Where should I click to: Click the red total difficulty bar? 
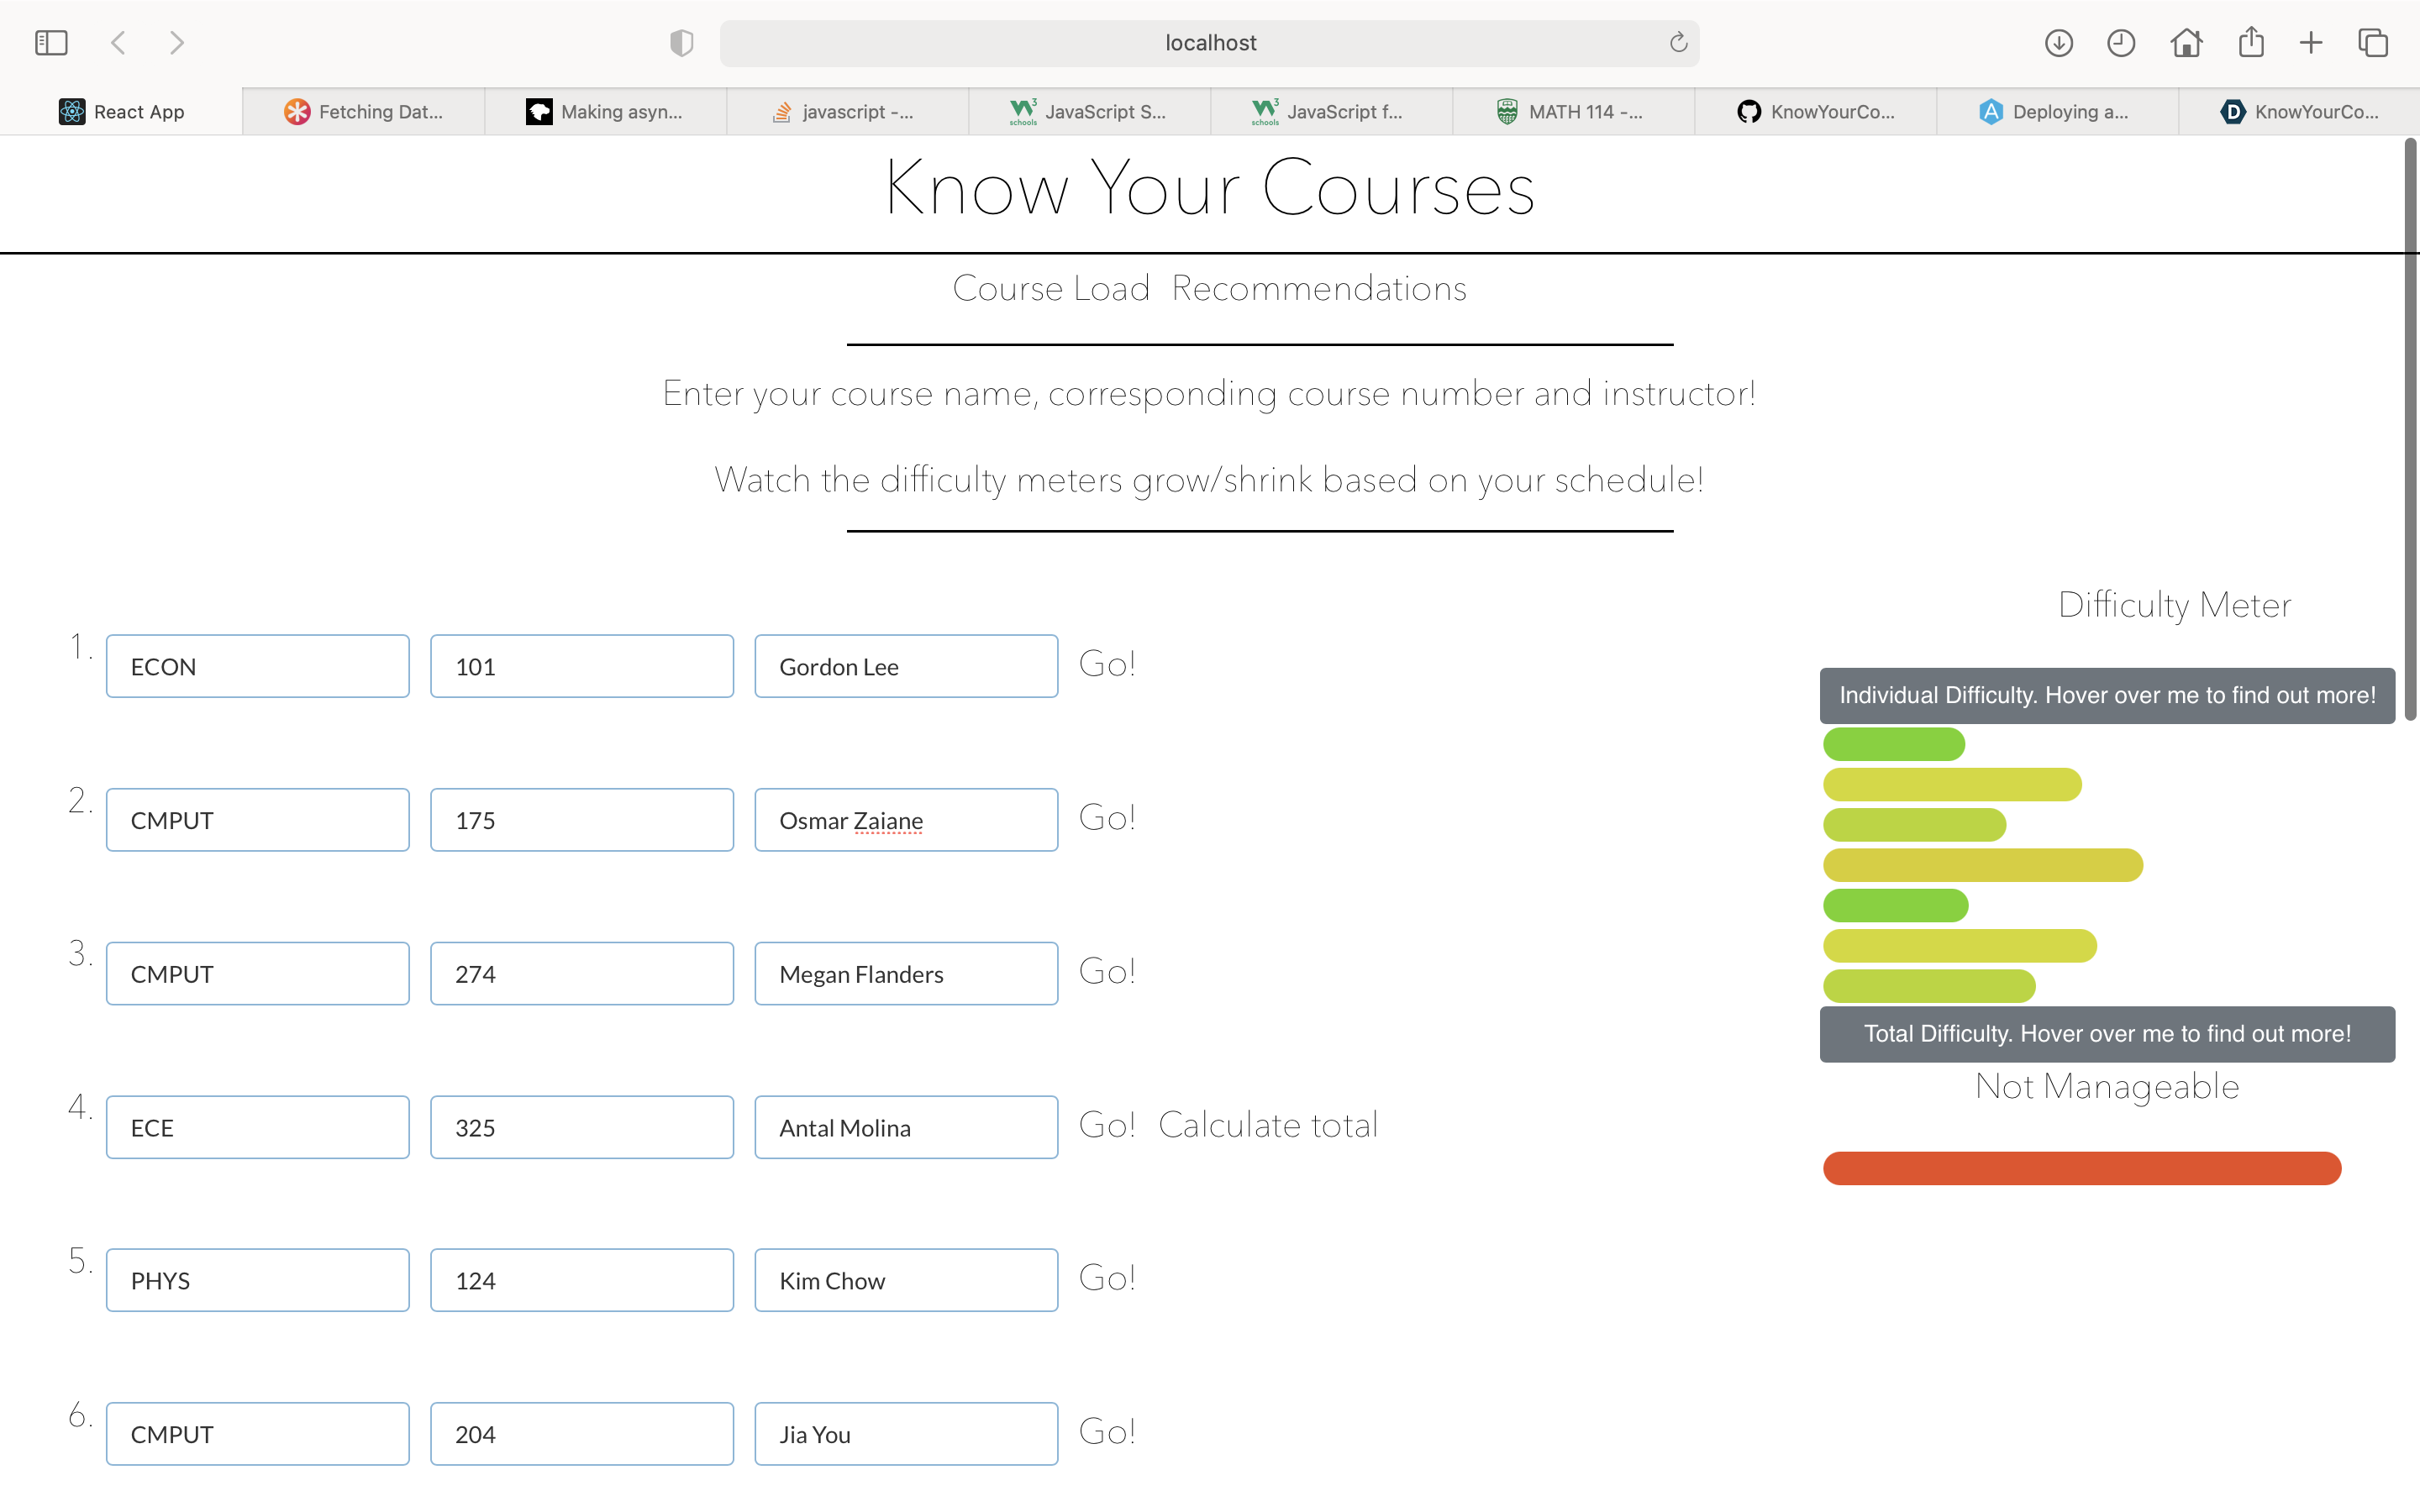tap(2081, 1168)
